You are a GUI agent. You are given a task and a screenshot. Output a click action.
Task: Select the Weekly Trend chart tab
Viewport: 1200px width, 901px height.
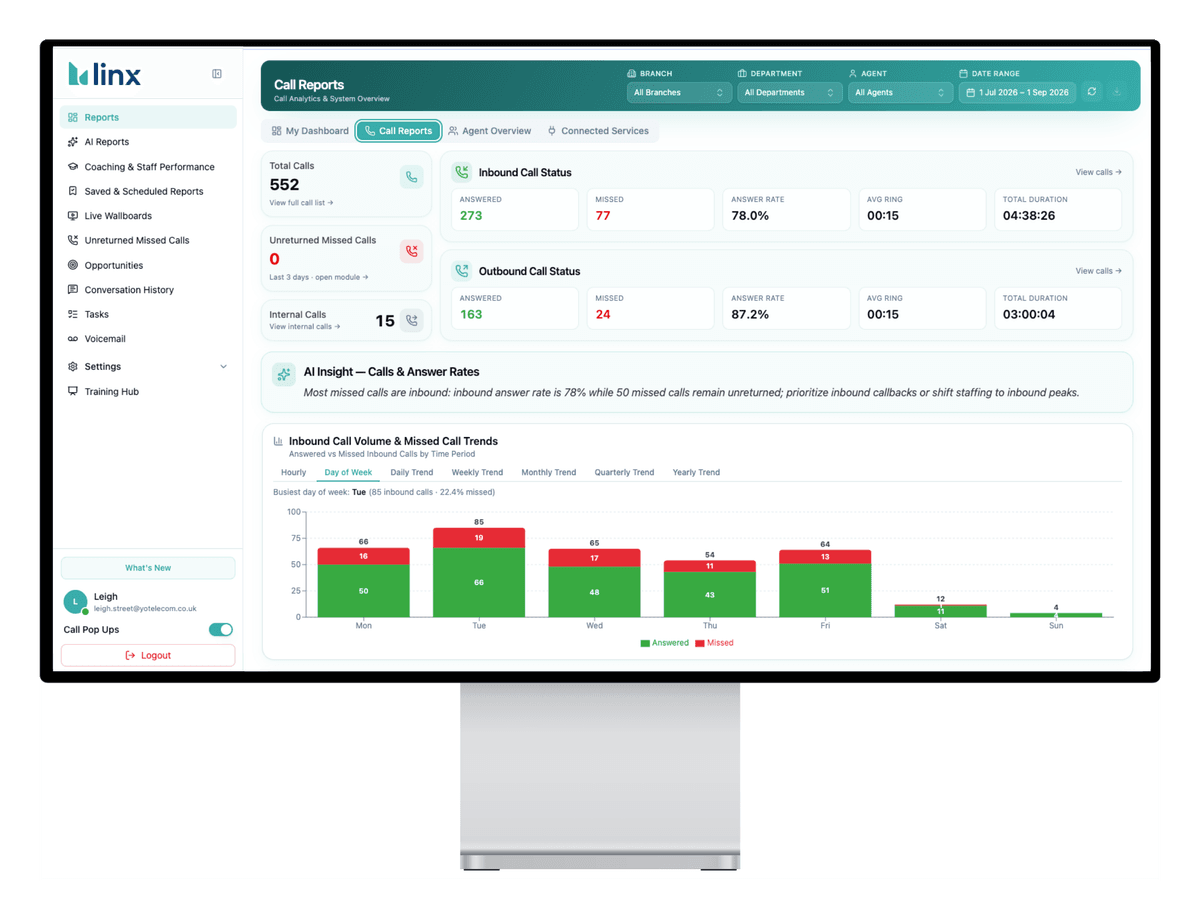[477, 472]
